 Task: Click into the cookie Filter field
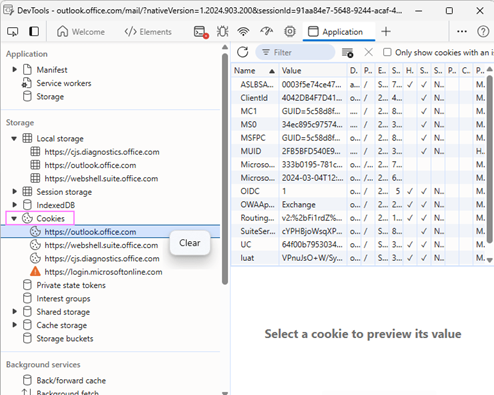tap(295, 52)
